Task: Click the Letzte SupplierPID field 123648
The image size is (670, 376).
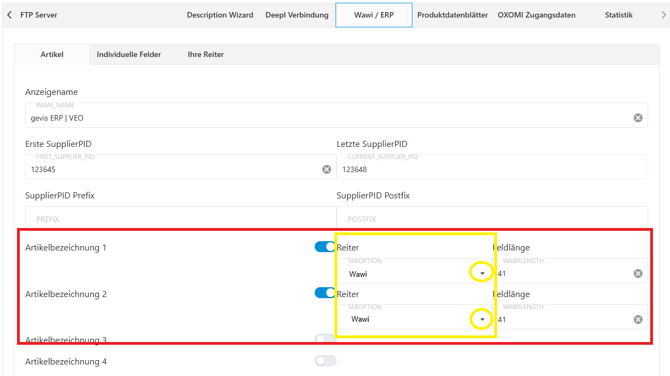Action: (x=492, y=167)
